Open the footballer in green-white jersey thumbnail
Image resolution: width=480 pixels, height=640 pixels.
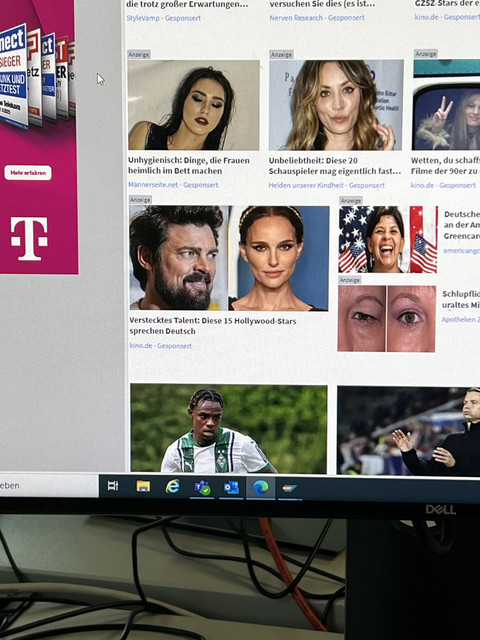coord(229,429)
